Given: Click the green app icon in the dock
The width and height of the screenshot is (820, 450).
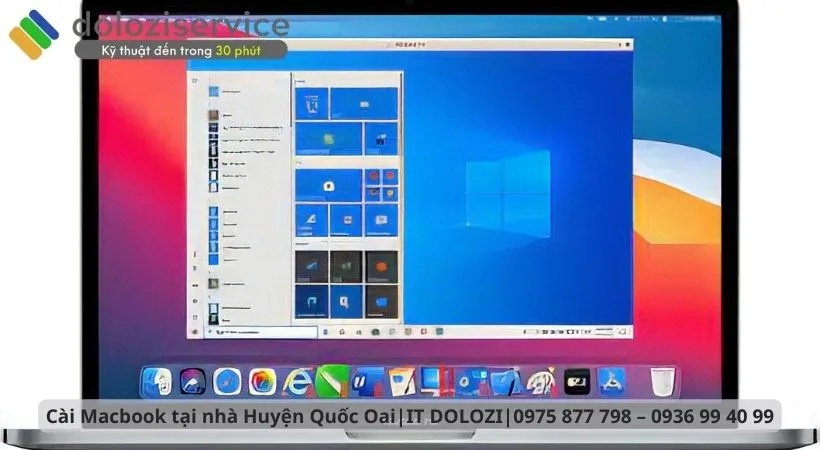Looking at the screenshot, I should 332,381.
